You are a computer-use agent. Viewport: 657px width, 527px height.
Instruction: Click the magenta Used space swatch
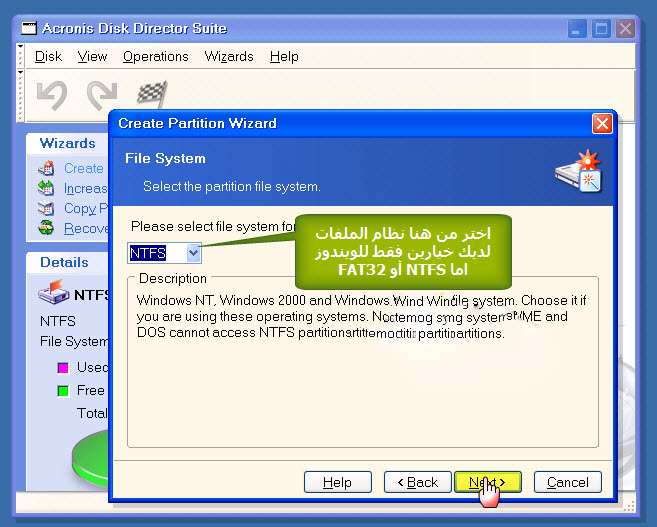pos(63,368)
